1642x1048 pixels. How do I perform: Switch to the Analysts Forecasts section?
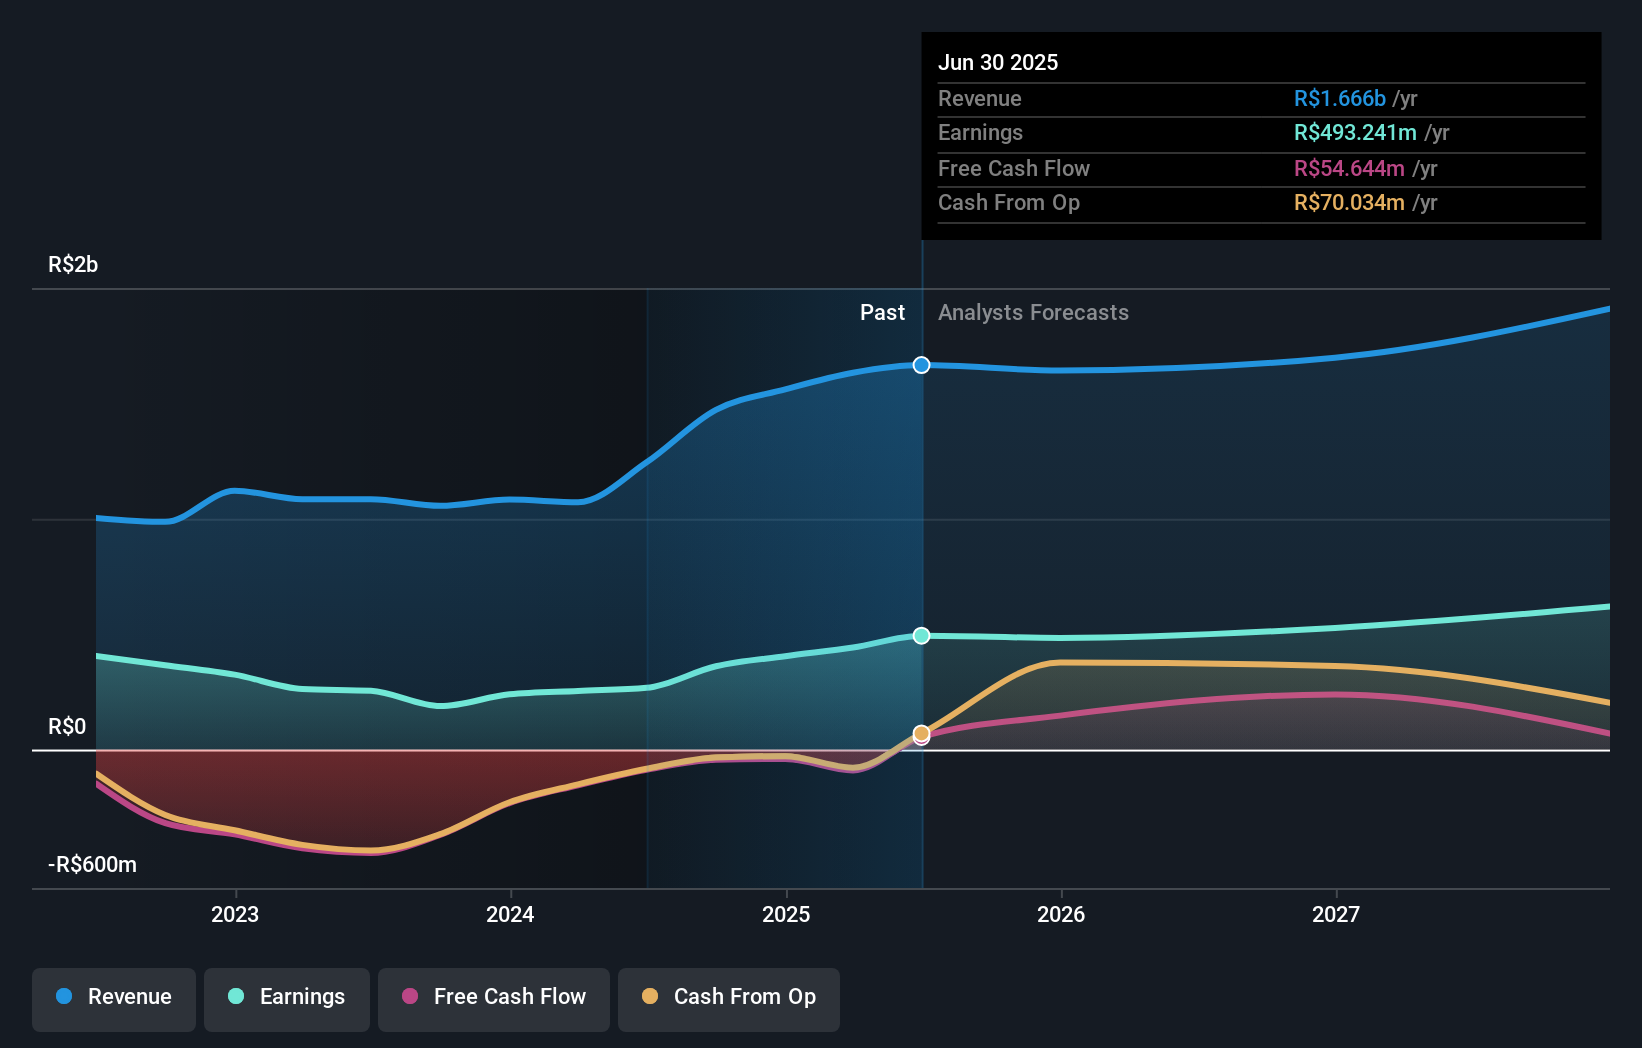click(x=1033, y=312)
